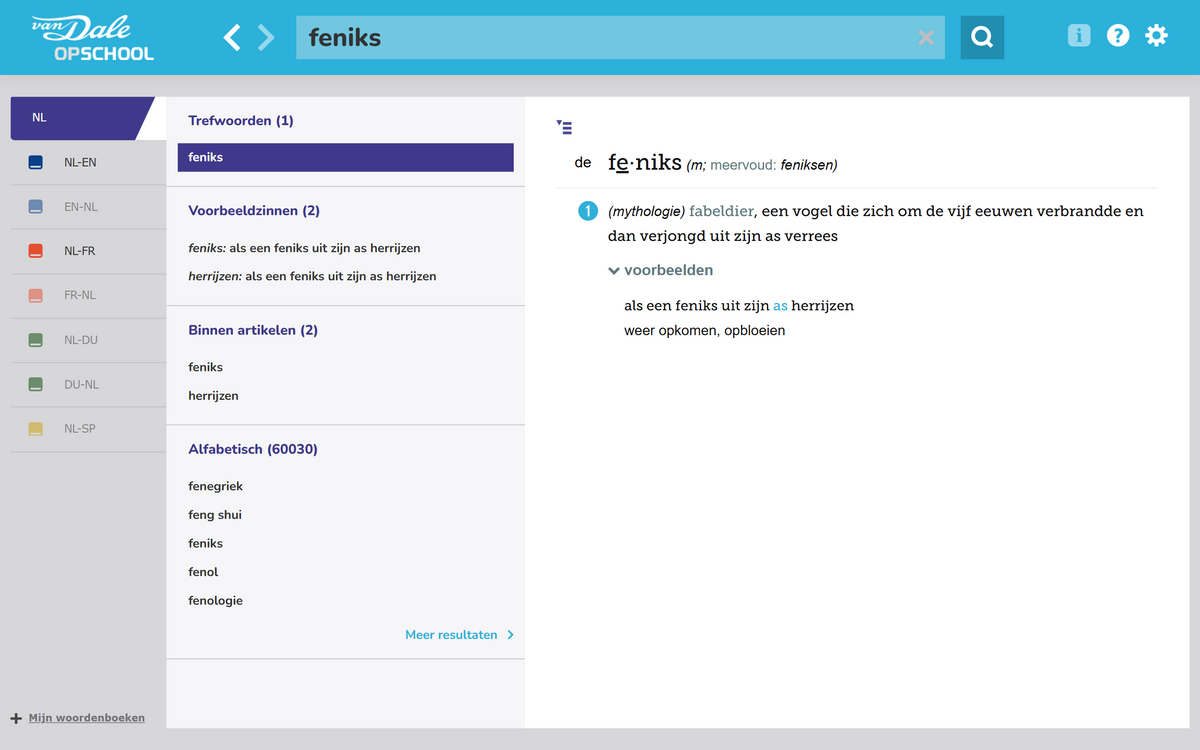1200x750 pixels.
Task: Select the NL-SP dictionary book icon
Action: pos(36,429)
